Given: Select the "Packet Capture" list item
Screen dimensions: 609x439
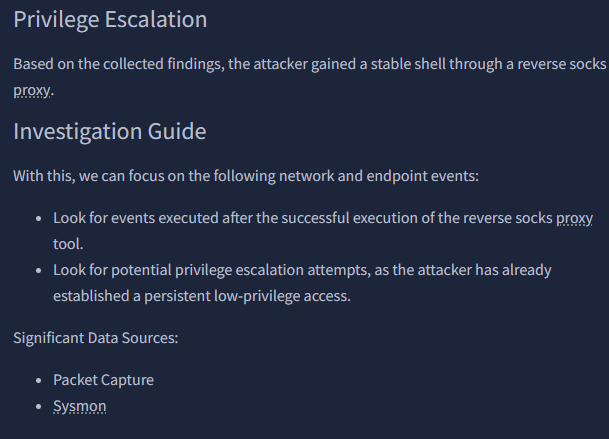Looking at the screenshot, I should pos(104,380).
